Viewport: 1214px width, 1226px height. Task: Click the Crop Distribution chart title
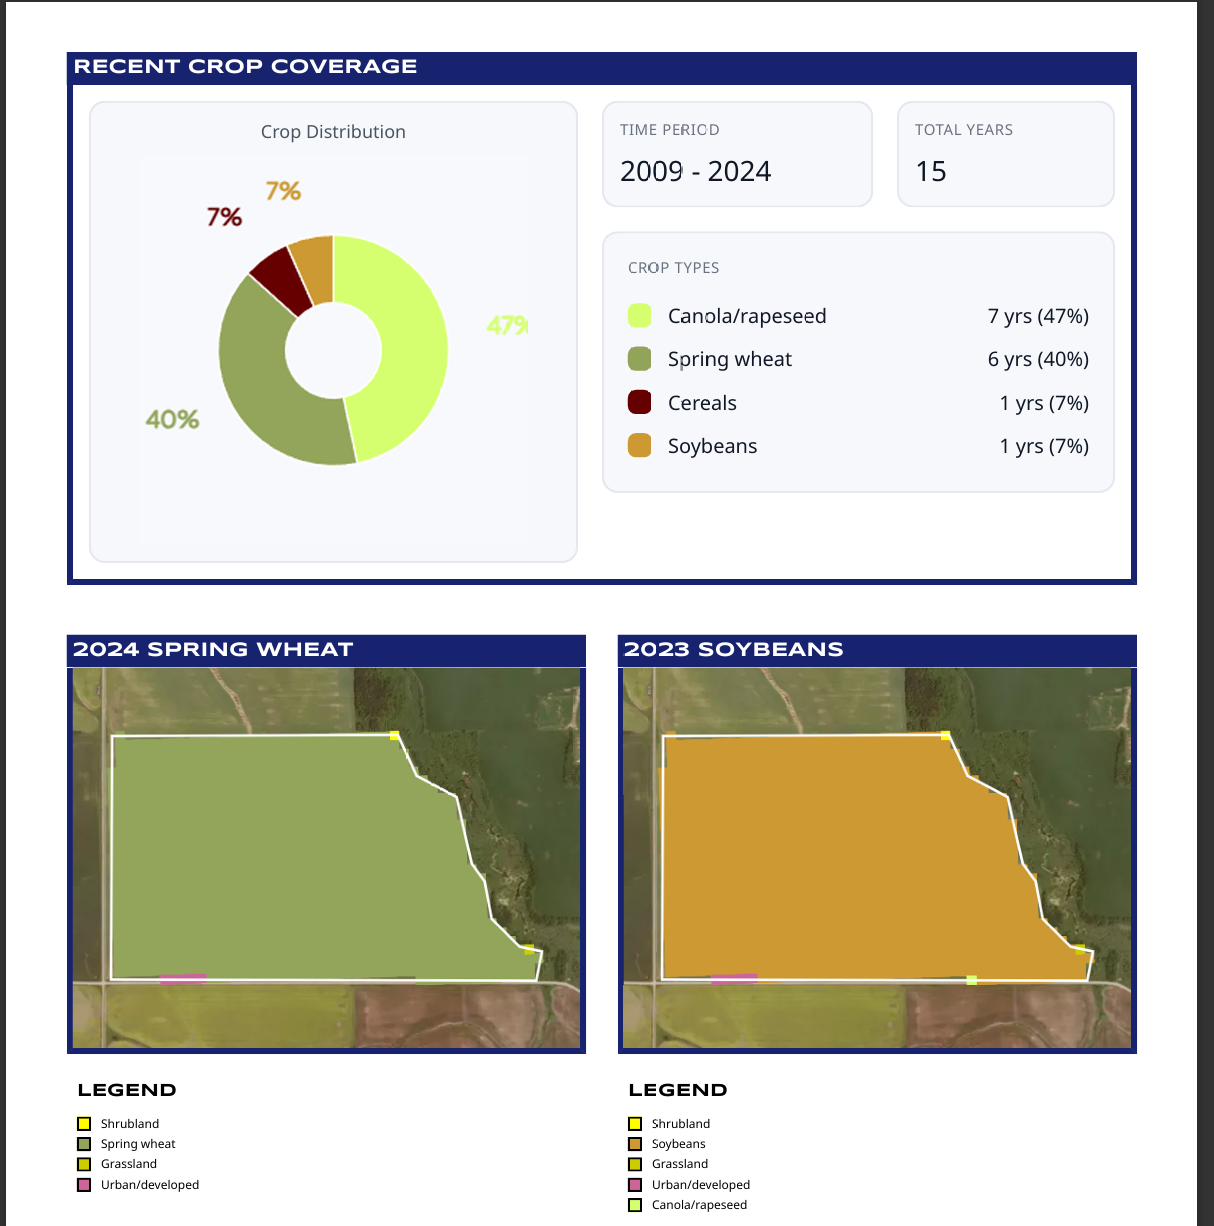333,132
